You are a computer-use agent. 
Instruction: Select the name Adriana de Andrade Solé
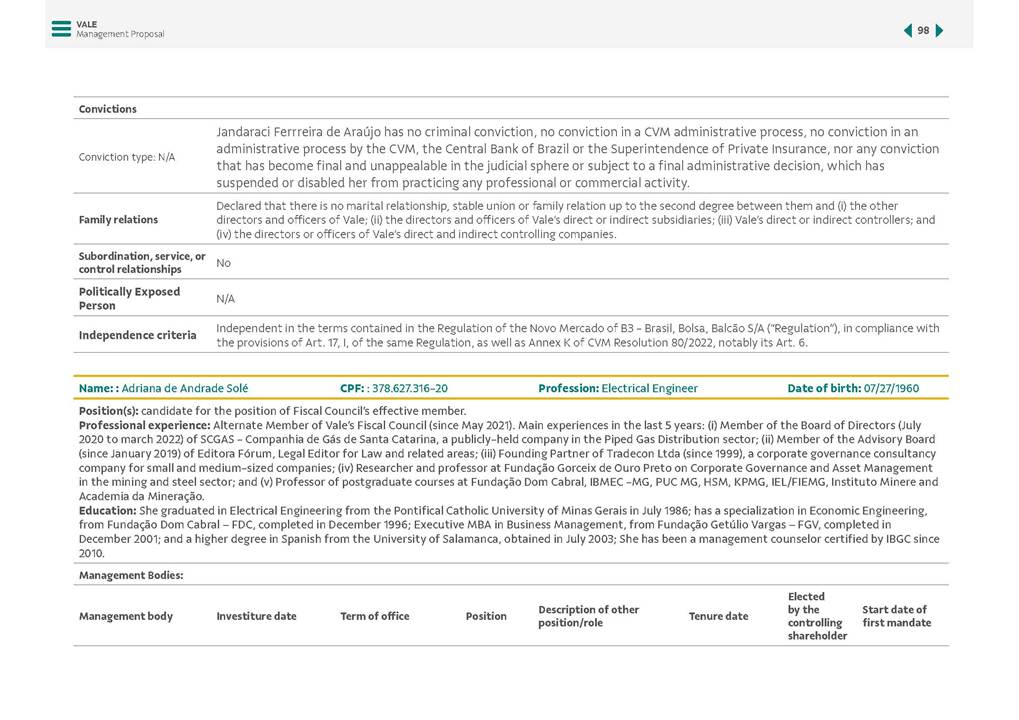pos(184,388)
